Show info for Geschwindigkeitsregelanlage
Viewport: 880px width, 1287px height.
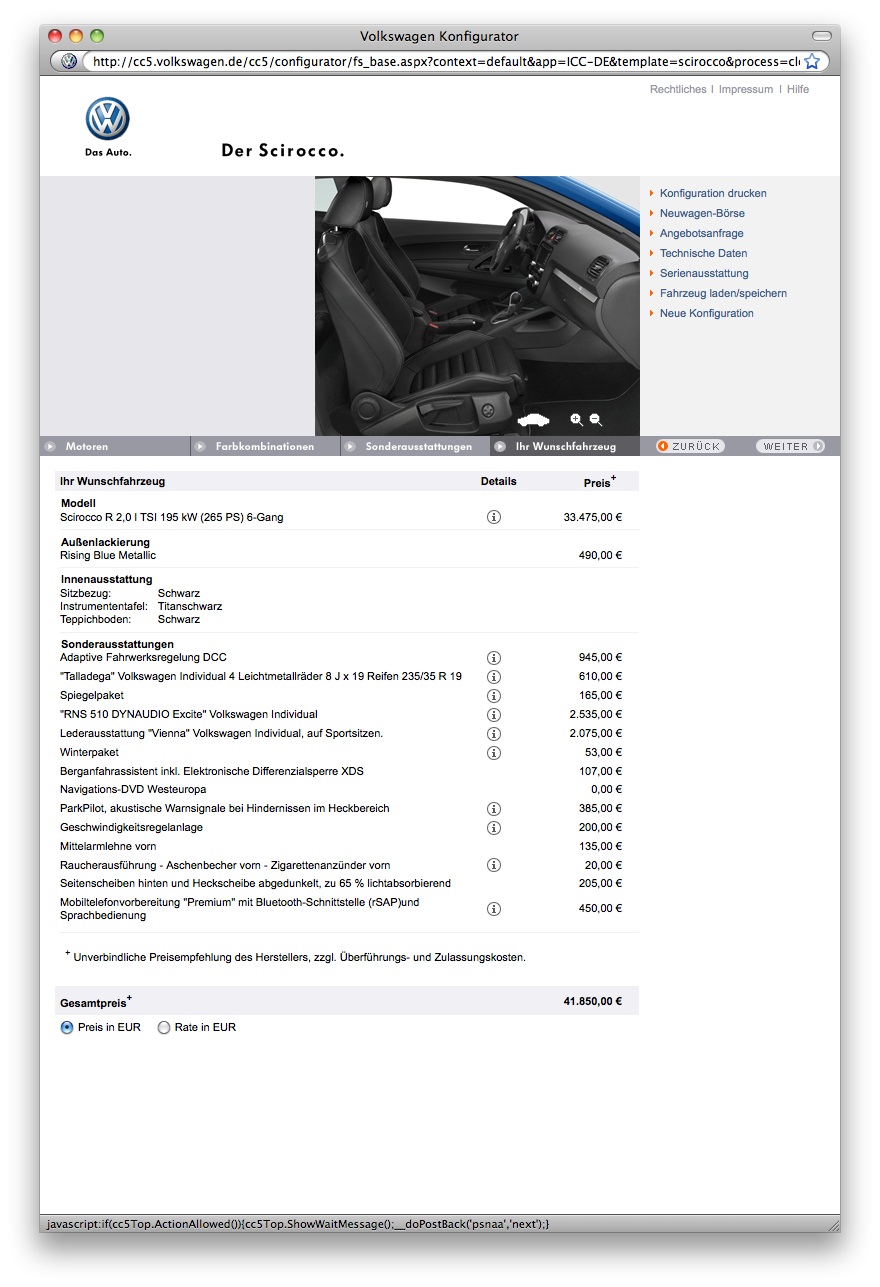pyautogui.click(x=494, y=828)
